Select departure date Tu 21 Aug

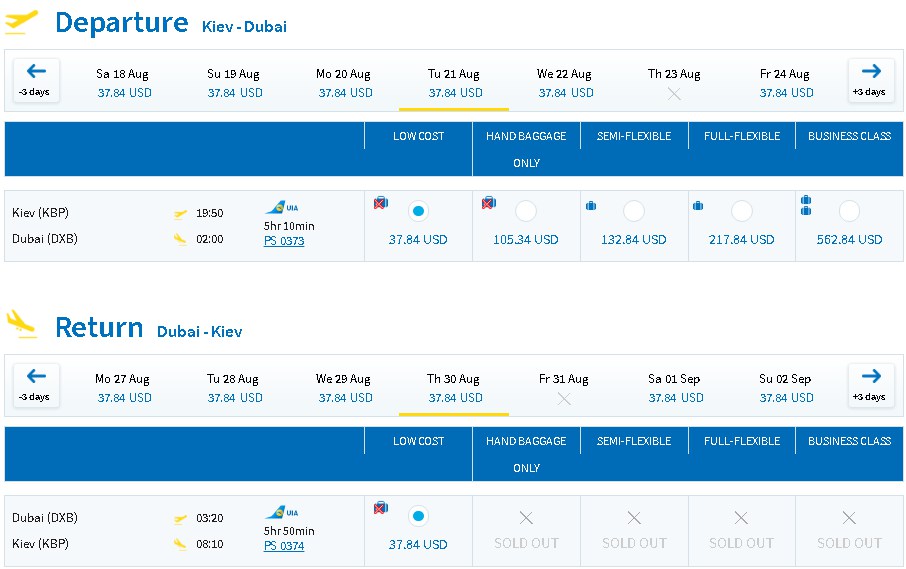click(454, 83)
